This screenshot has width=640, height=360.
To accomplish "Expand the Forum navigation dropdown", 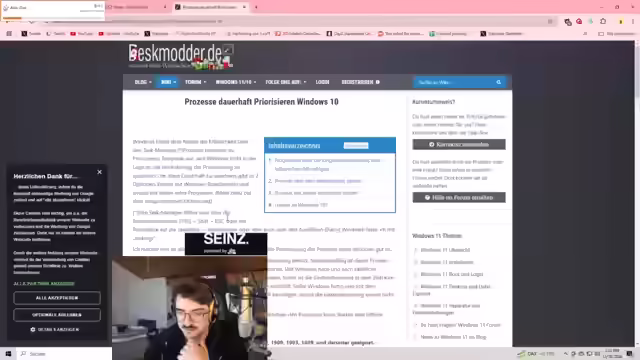I will [195, 82].
